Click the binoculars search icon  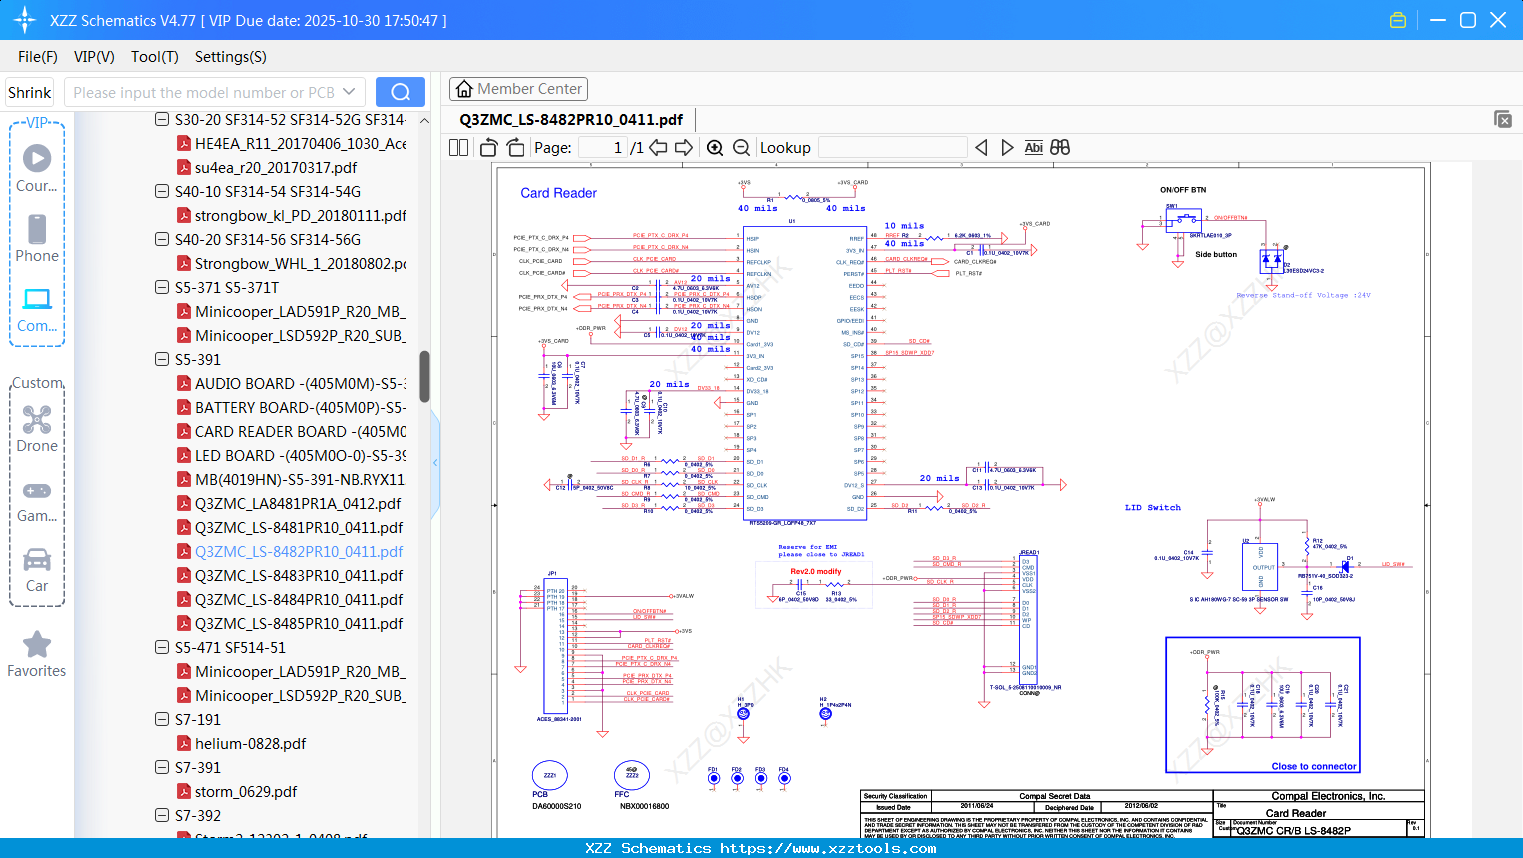[x=1060, y=148]
